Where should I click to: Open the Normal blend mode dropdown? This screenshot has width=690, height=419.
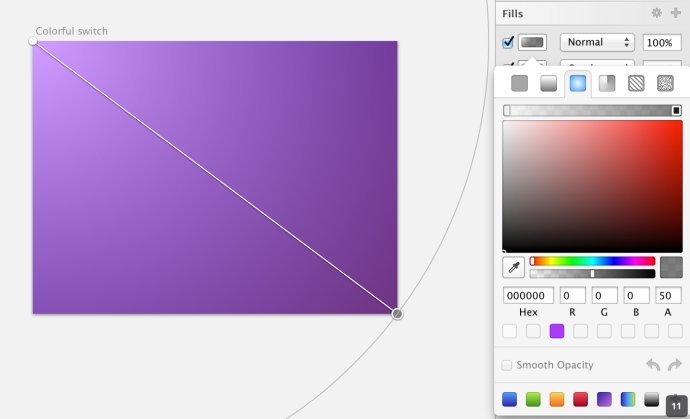(x=597, y=42)
